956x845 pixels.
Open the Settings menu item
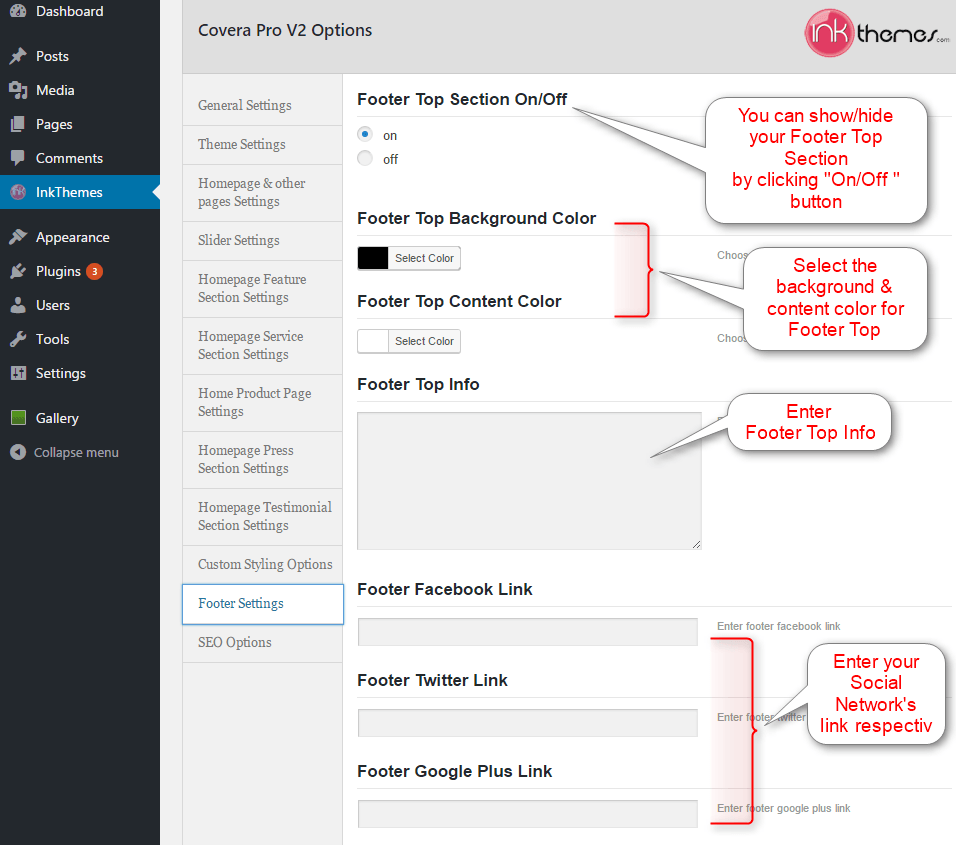tap(80, 373)
